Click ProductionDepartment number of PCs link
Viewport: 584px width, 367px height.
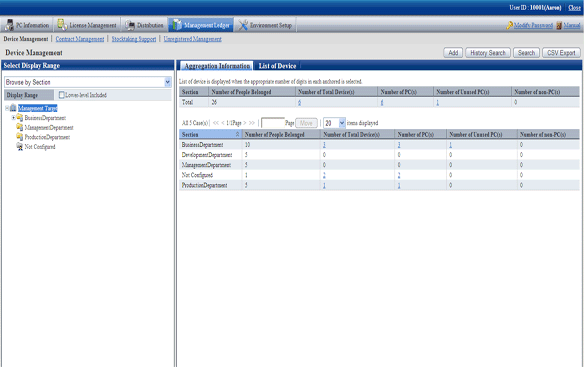pyautogui.click(x=399, y=185)
